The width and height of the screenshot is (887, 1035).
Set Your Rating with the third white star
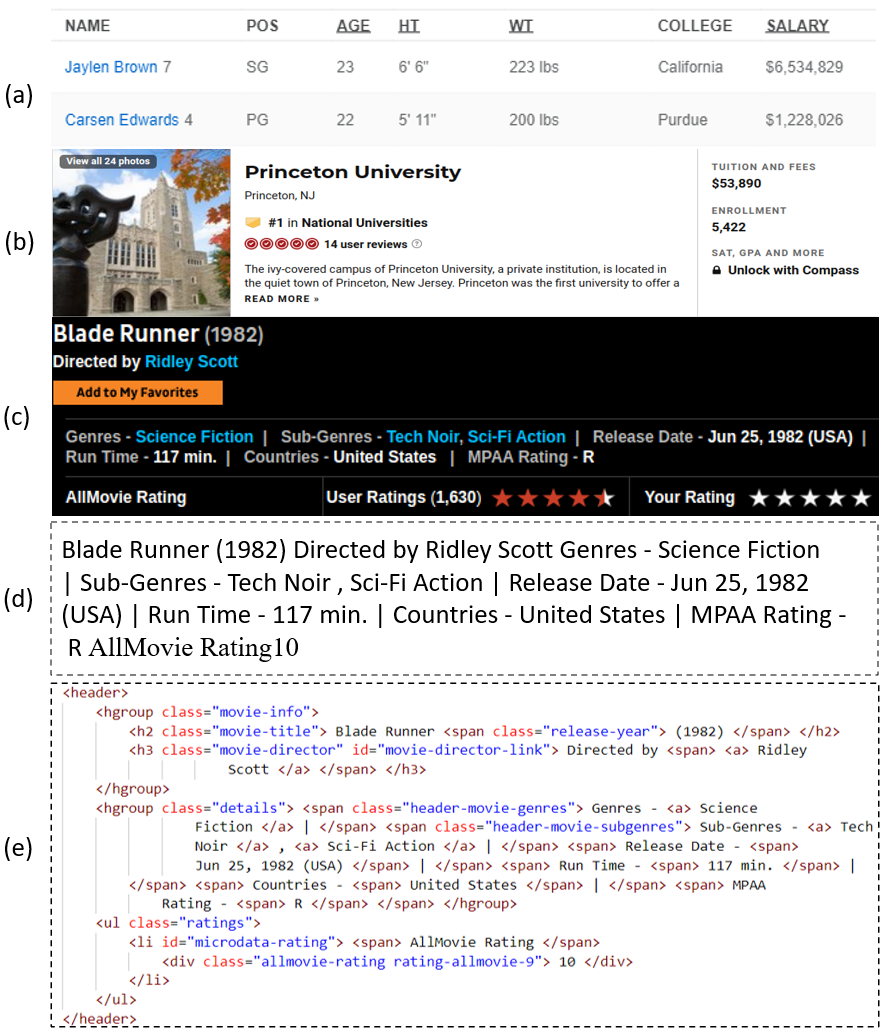pyautogui.click(x=810, y=498)
